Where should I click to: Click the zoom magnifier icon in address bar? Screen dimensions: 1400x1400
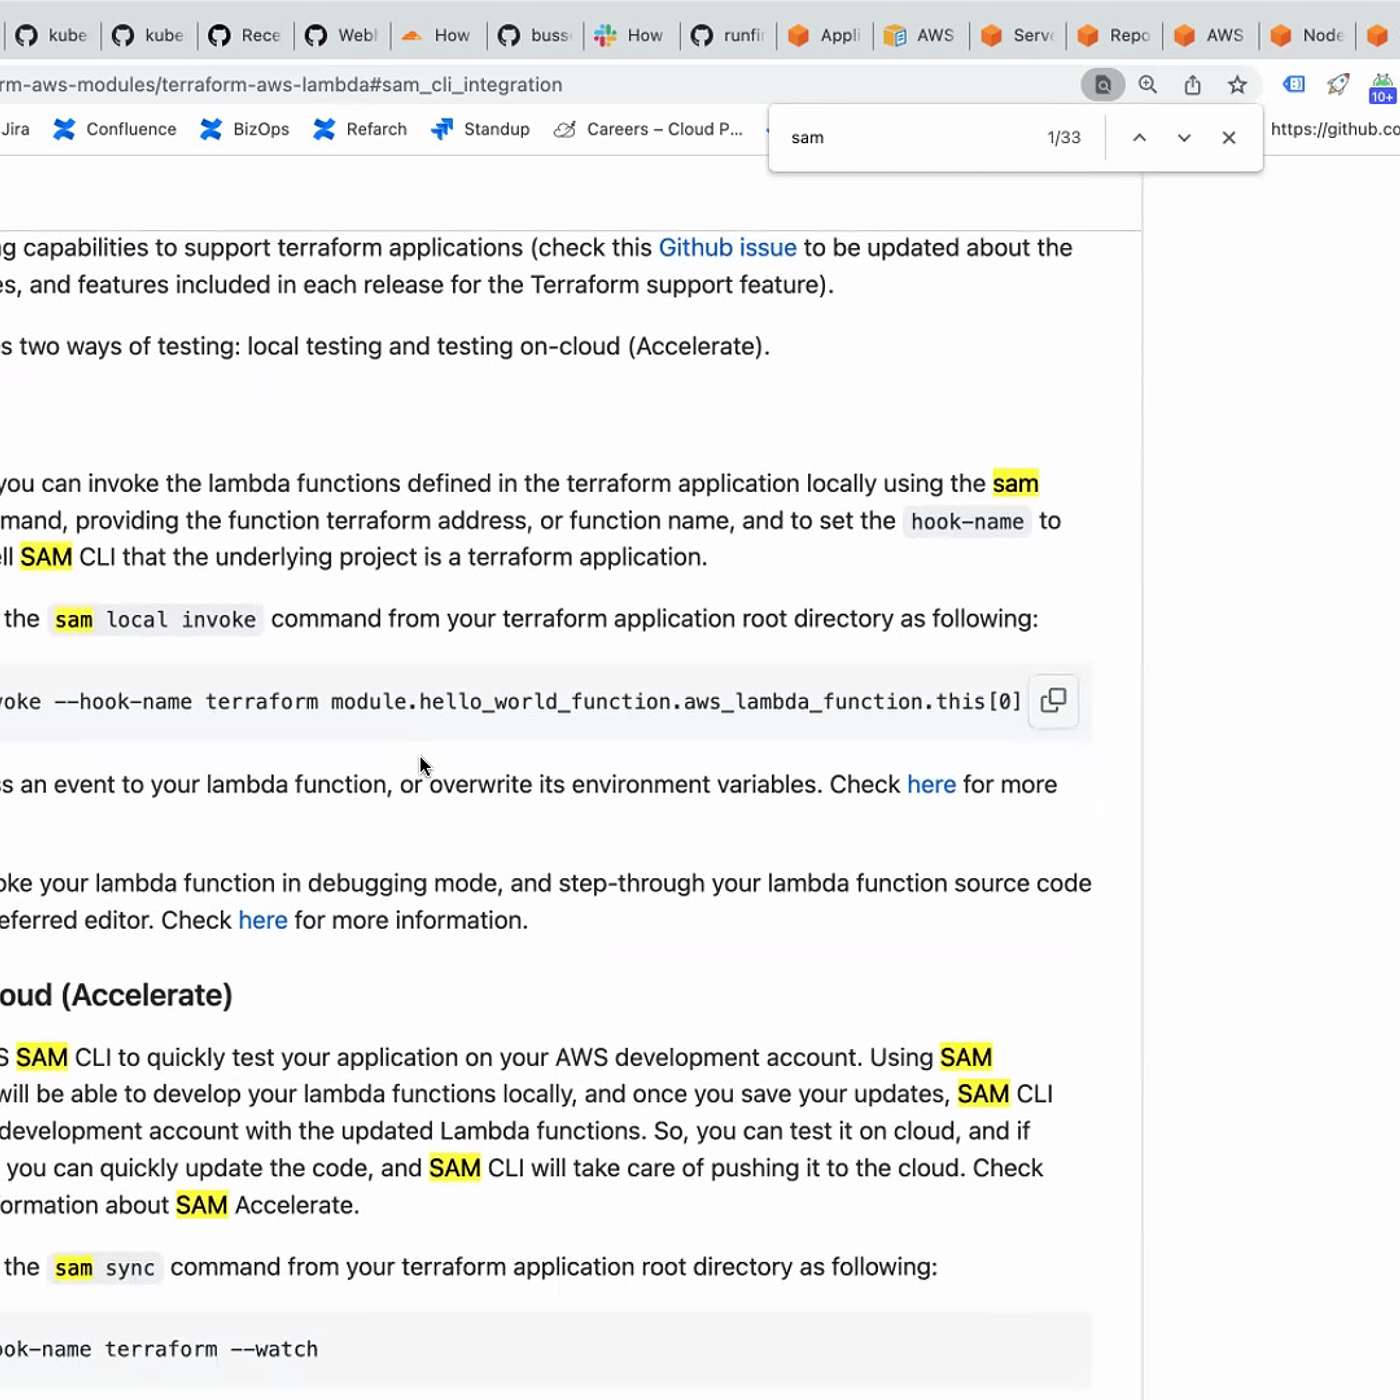(1147, 85)
